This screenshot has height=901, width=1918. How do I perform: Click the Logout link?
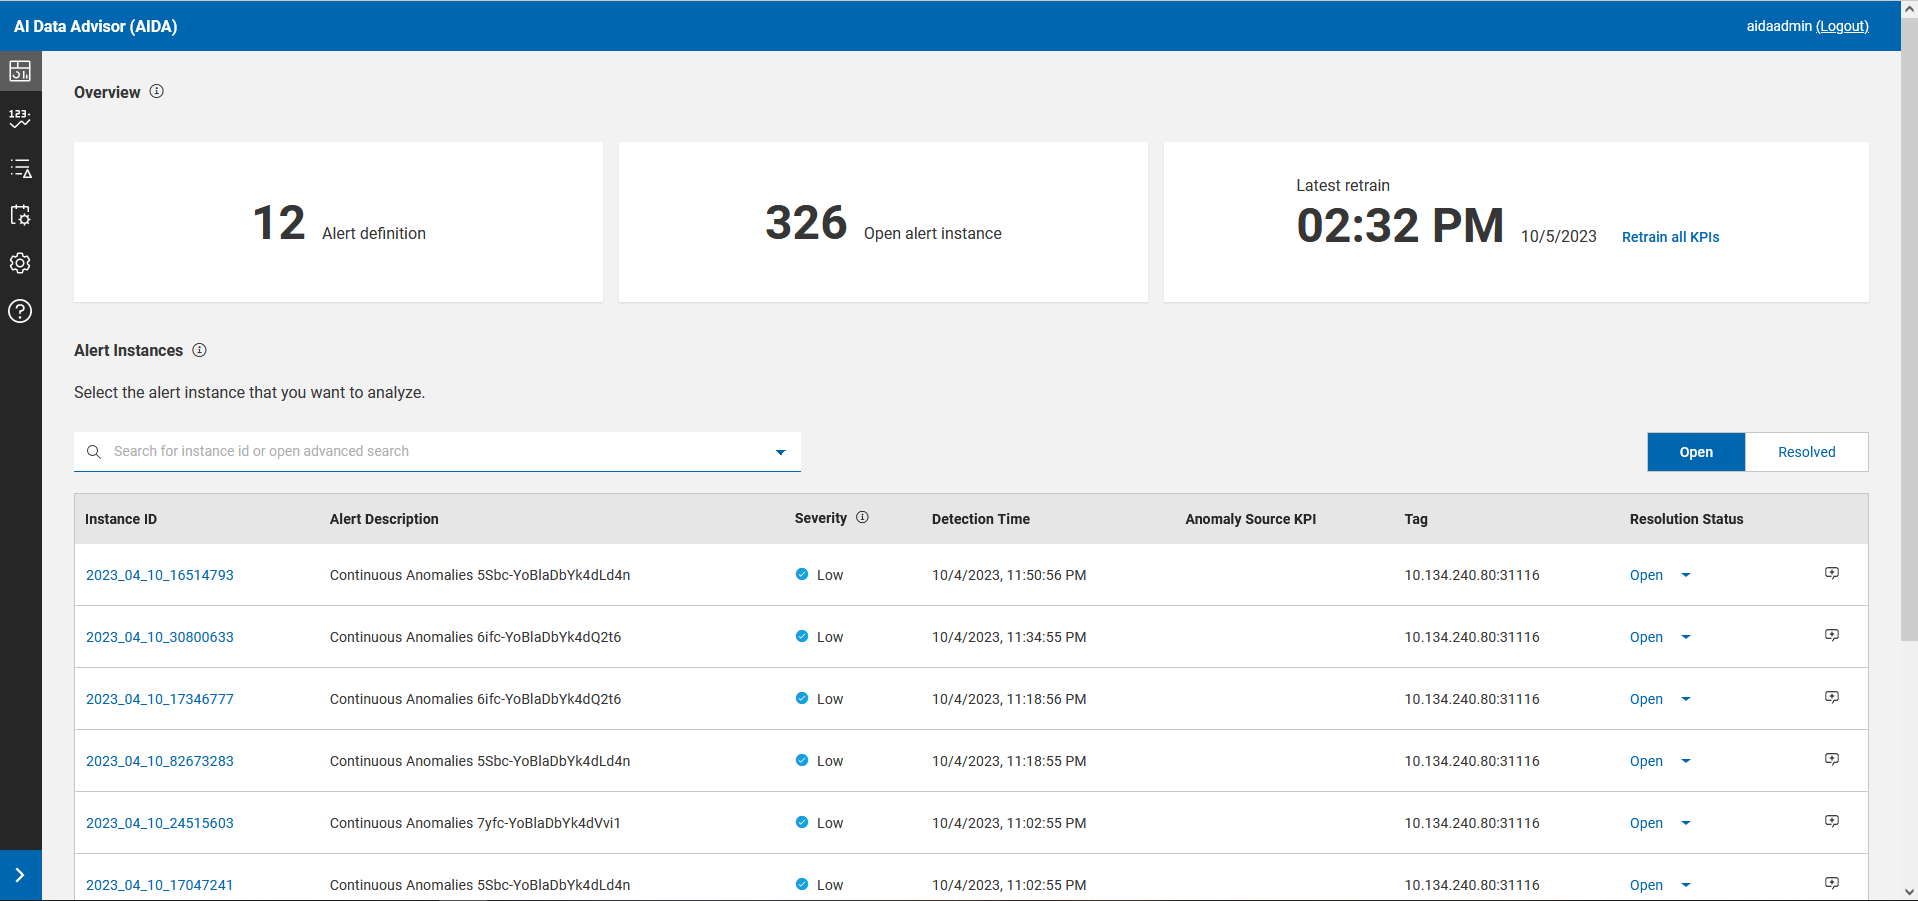(x=1842, y=26)
